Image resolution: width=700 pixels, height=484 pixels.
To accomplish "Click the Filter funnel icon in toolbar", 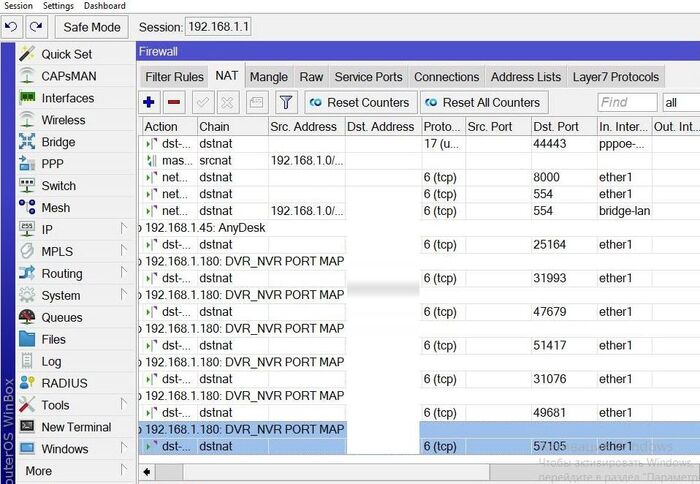I will 285,102.
